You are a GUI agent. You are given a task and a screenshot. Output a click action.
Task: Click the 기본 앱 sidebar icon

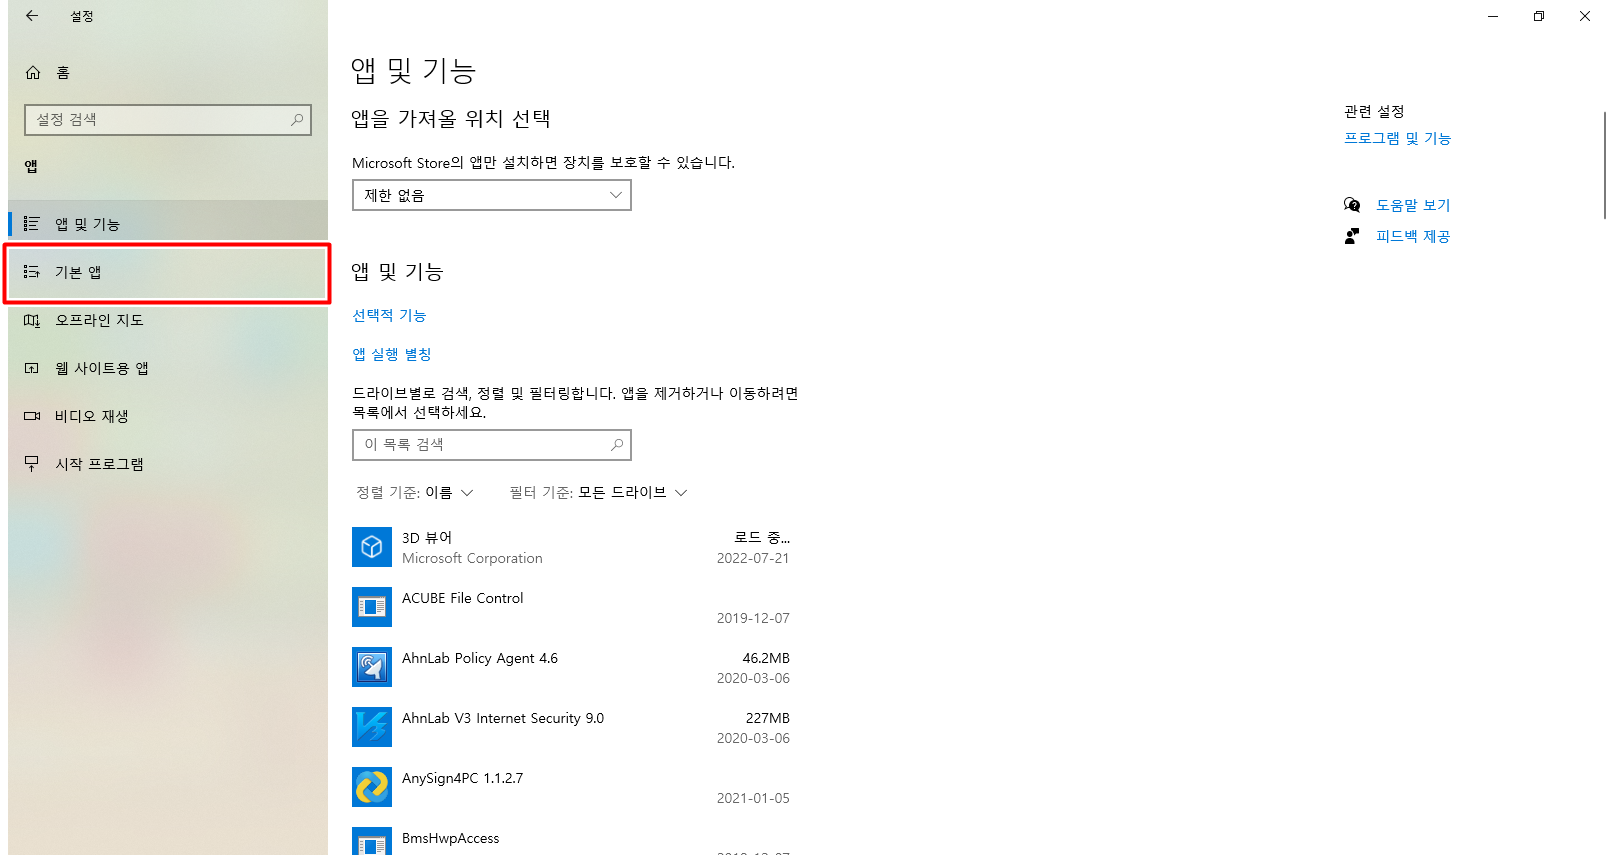(x=32, y=272)
